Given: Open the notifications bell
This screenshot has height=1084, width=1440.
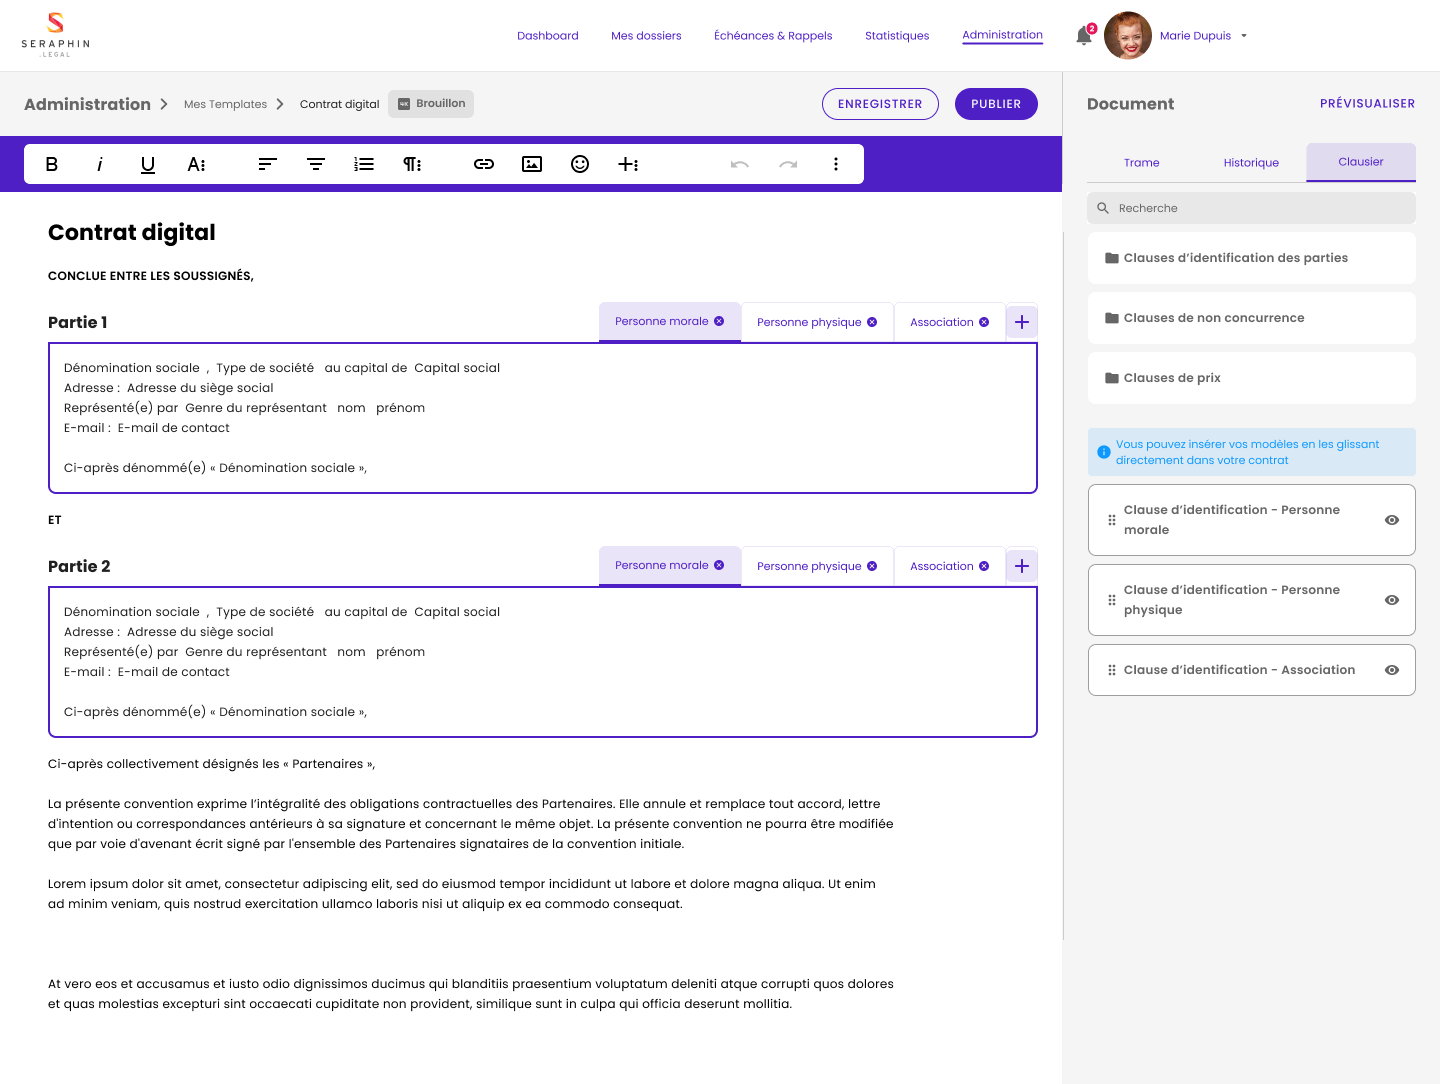Looking at the screenshot, I should click(1084, 36).
